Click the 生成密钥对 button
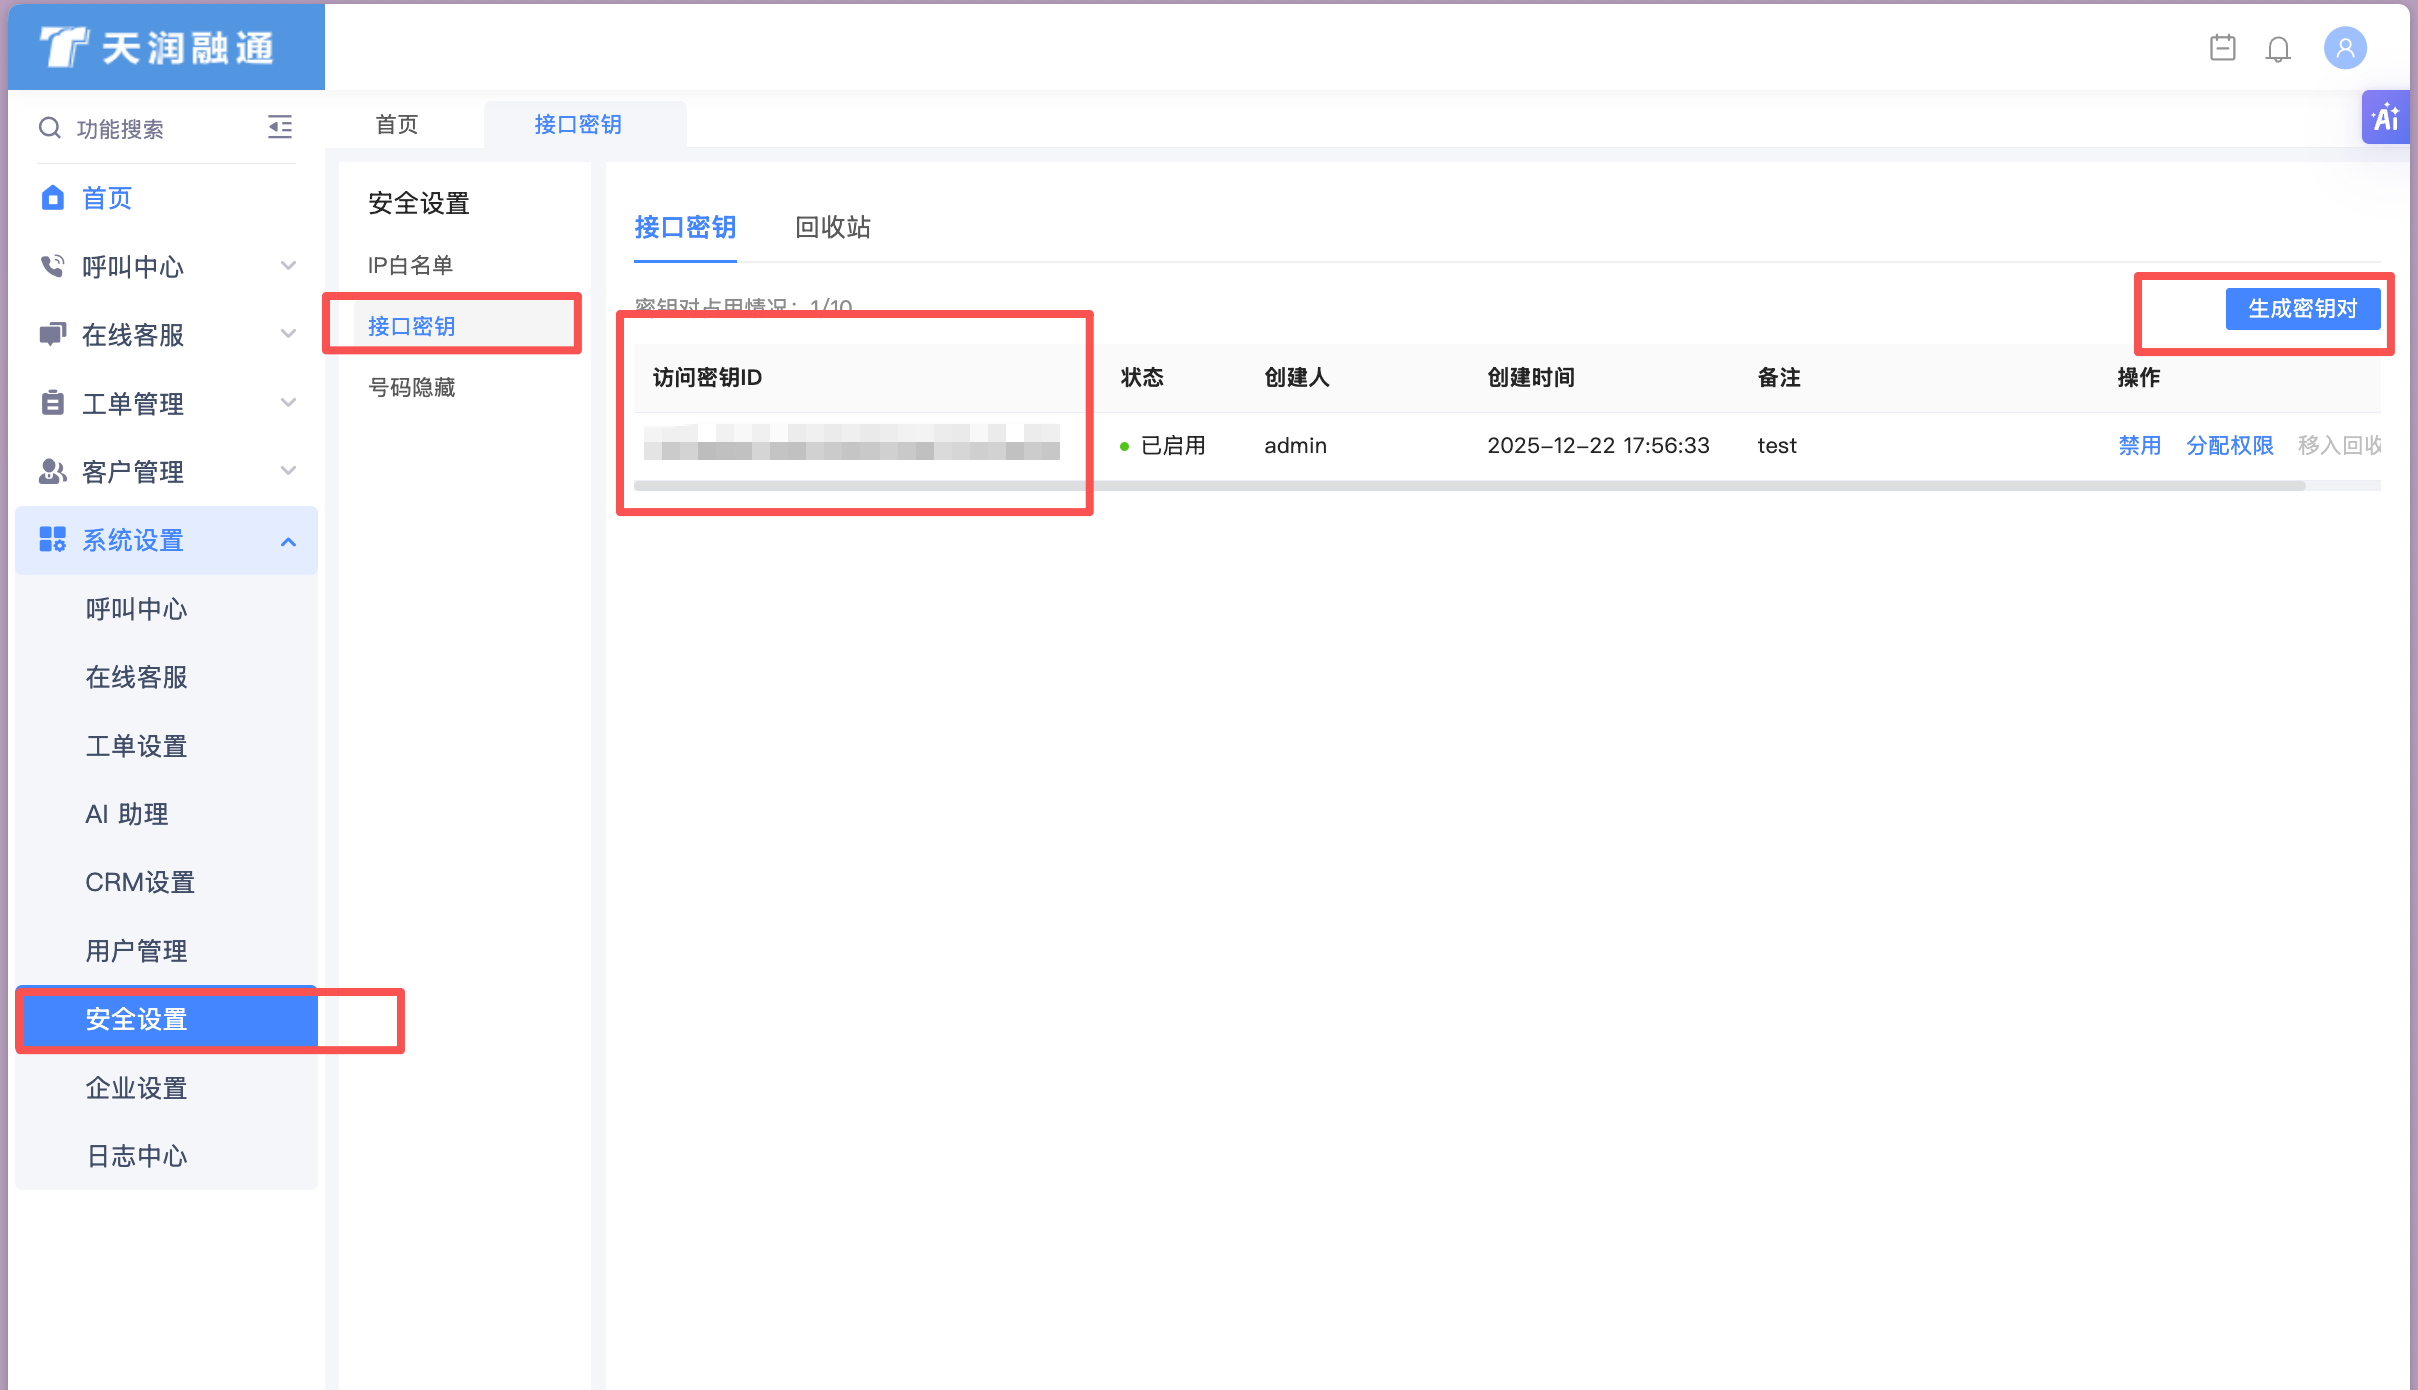The height and width of the screenshot is (1390, 2418). coord(2302,309)
